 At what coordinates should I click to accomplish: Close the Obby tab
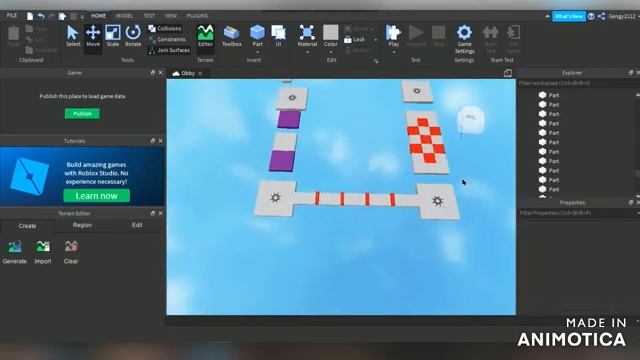[x=200, y=73]
